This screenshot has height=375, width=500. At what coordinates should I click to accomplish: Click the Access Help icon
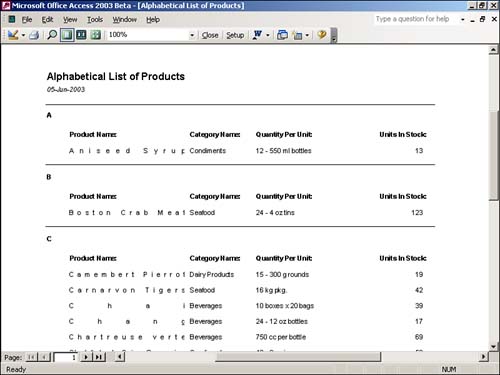322,35
